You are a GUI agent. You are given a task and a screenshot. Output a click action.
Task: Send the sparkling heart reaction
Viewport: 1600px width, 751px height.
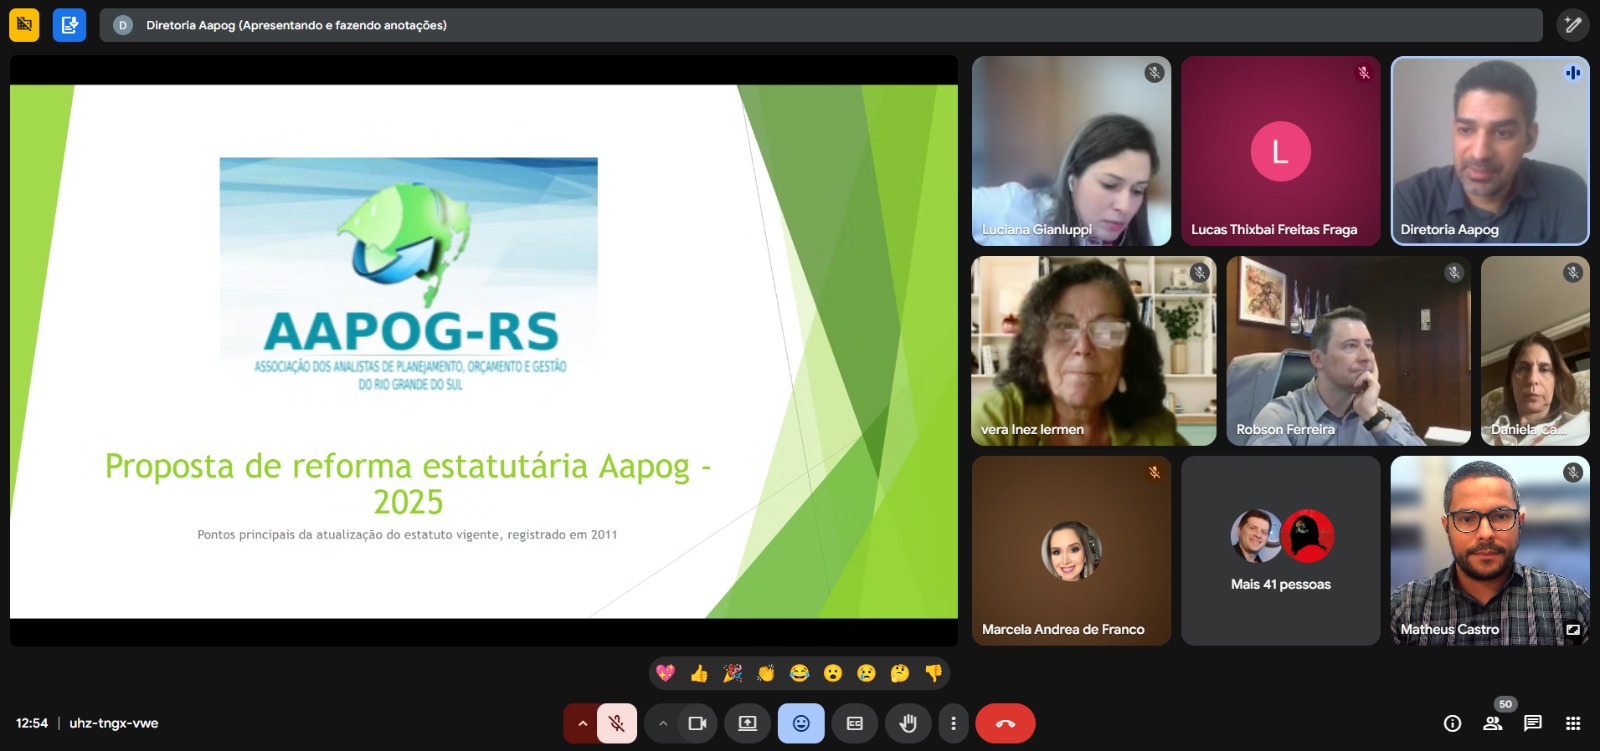coord(666,673)
